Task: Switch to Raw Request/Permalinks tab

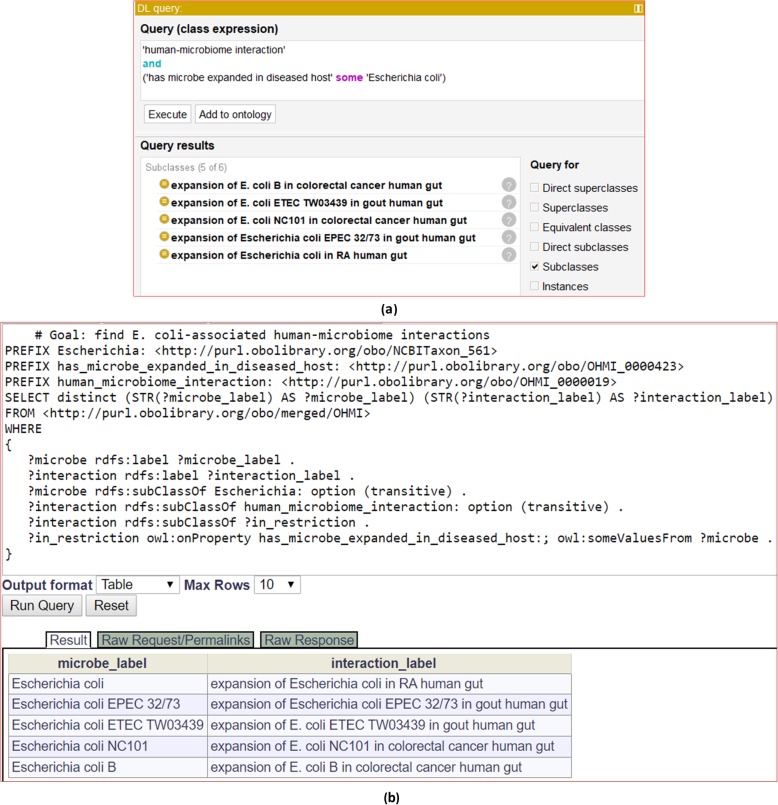Action: pyautogui.click(x=175, y=640)
